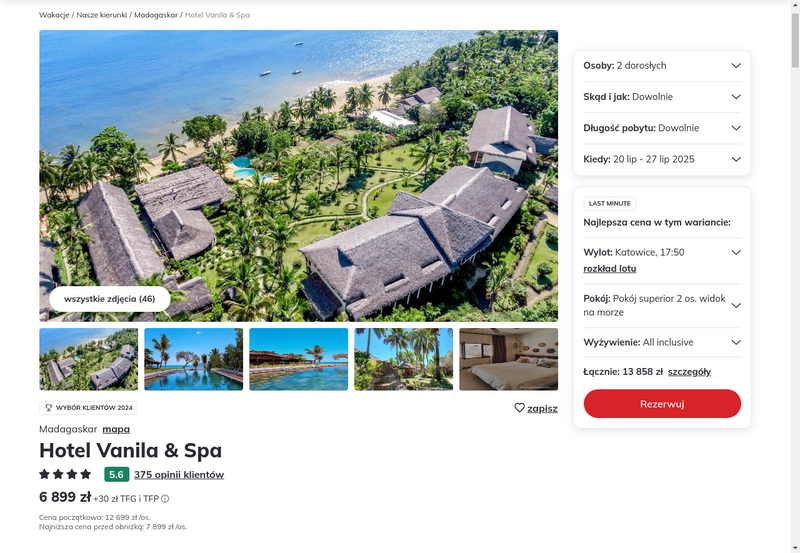Viewport: 800px width, 553px height.
Task: Open the Skąd i jak dropdown
Action: tap(662, 97)
